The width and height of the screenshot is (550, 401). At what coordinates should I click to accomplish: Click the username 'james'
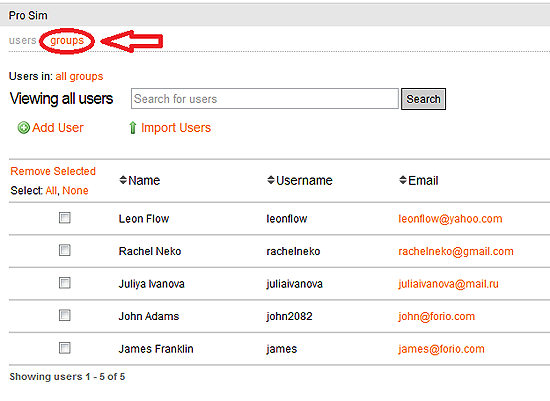click(x=282, y=349)
